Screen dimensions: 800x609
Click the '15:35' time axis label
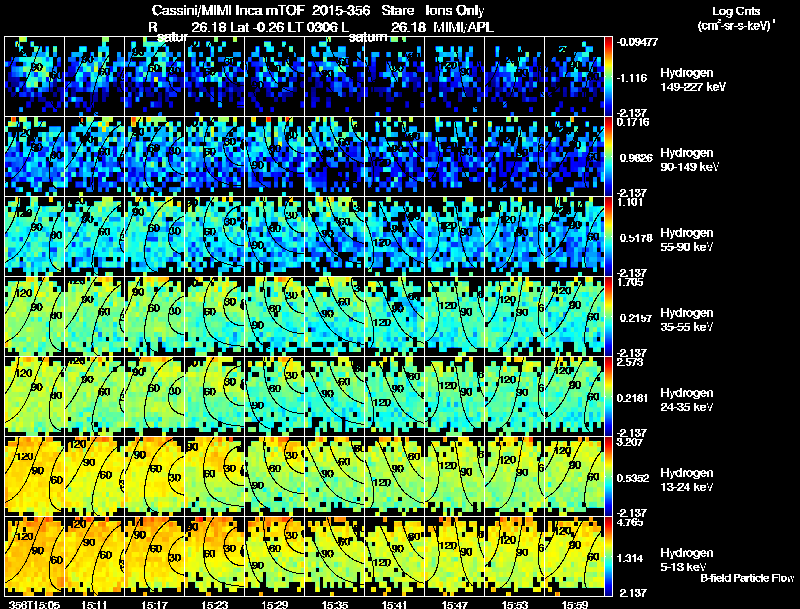(335, 605)
